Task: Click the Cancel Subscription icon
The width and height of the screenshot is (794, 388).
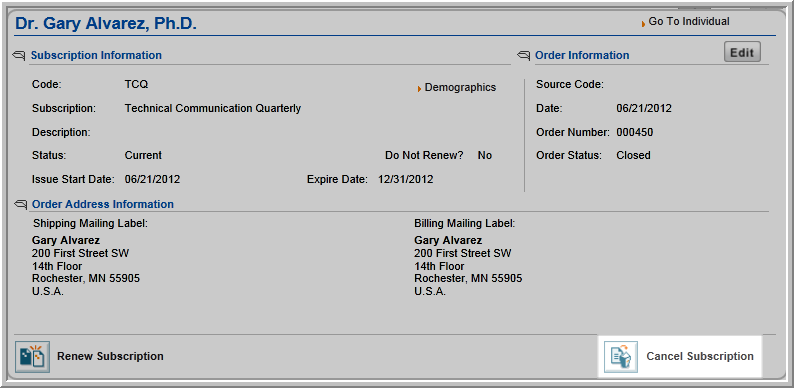Action: (620, 357)
